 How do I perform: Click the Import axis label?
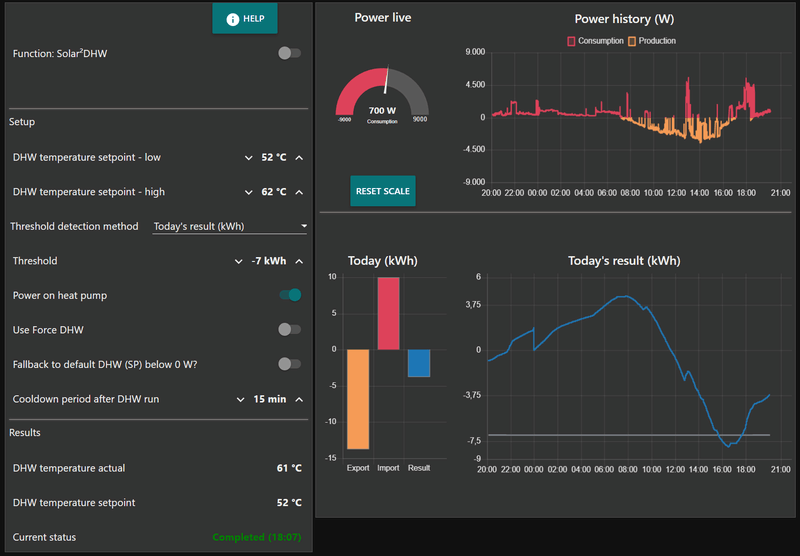[388, 468]
